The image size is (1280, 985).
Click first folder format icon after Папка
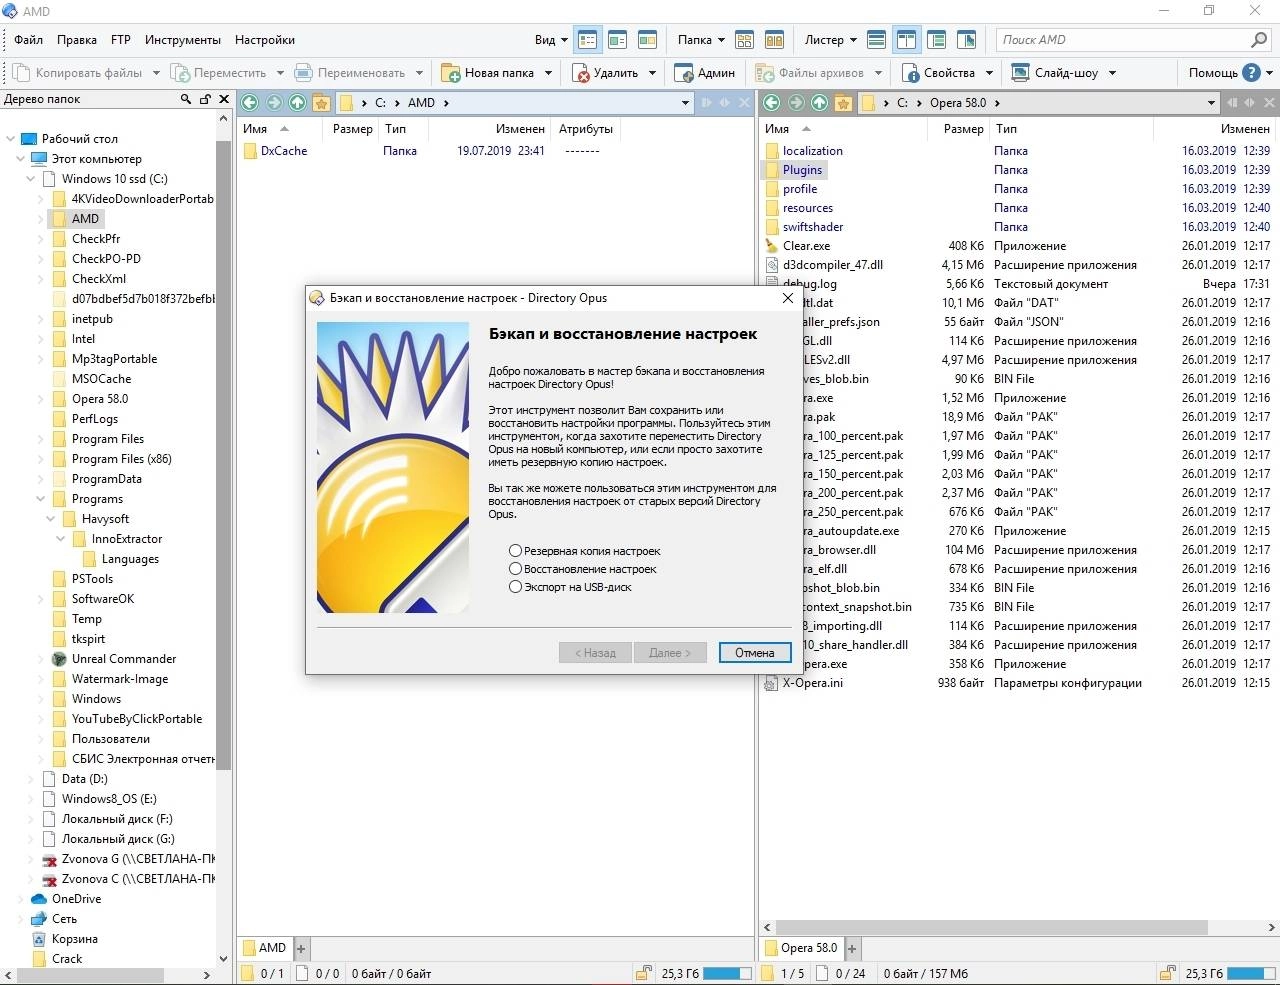tap(745, 40)
